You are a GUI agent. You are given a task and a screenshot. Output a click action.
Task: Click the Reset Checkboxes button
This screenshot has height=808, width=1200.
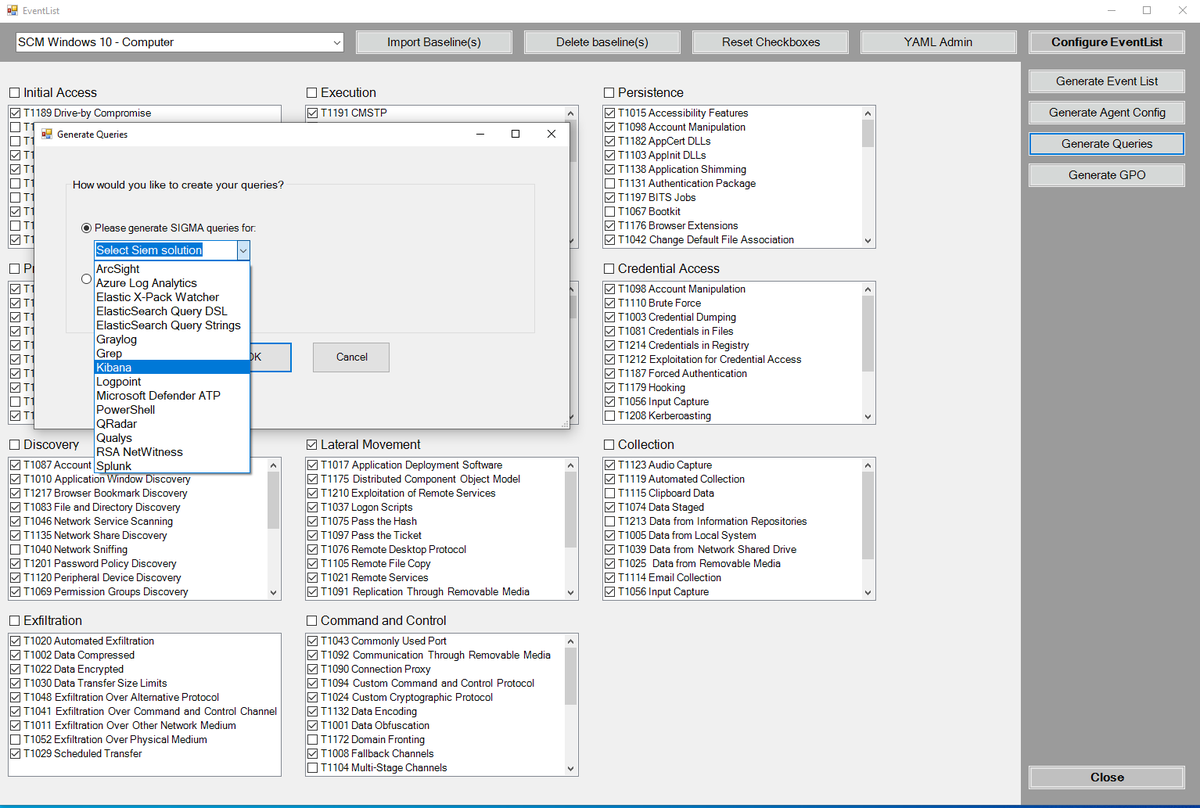(x=770, y=42)
